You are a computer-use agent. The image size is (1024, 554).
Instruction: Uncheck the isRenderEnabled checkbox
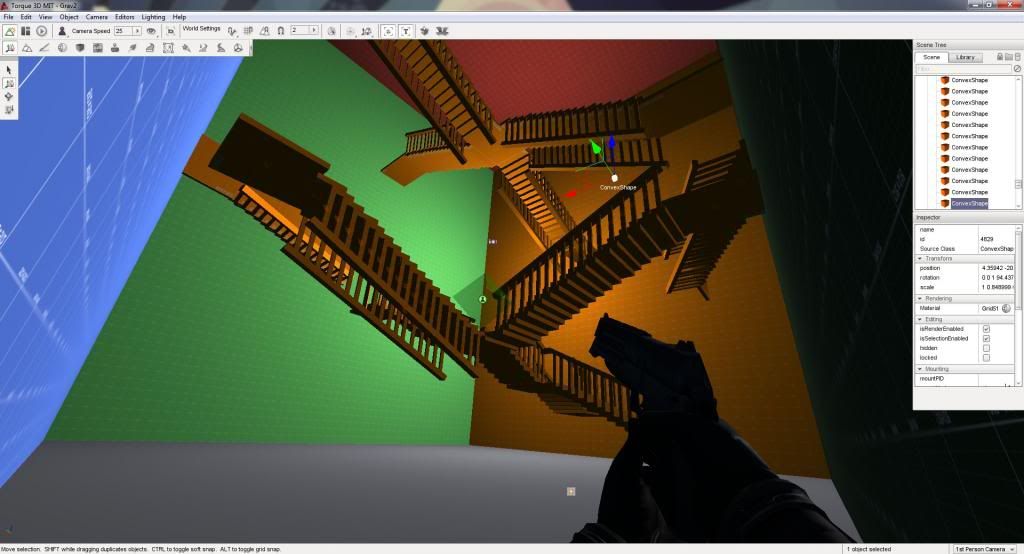pos(986,328)
